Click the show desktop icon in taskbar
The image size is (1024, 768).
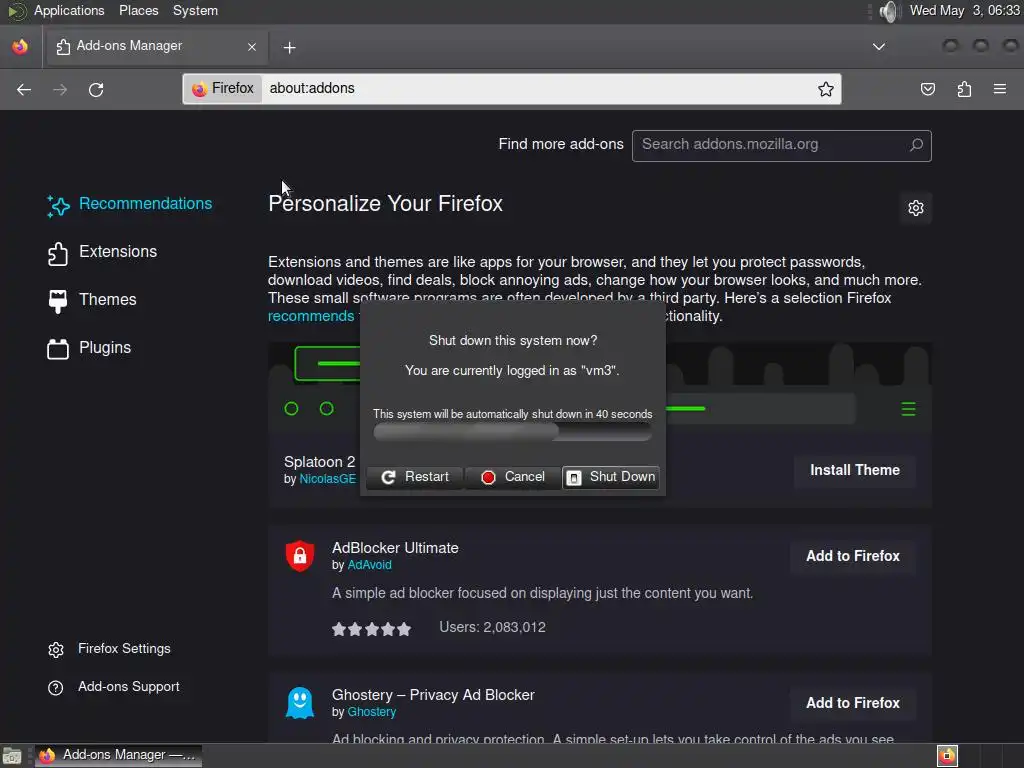(x=12, y=756)
